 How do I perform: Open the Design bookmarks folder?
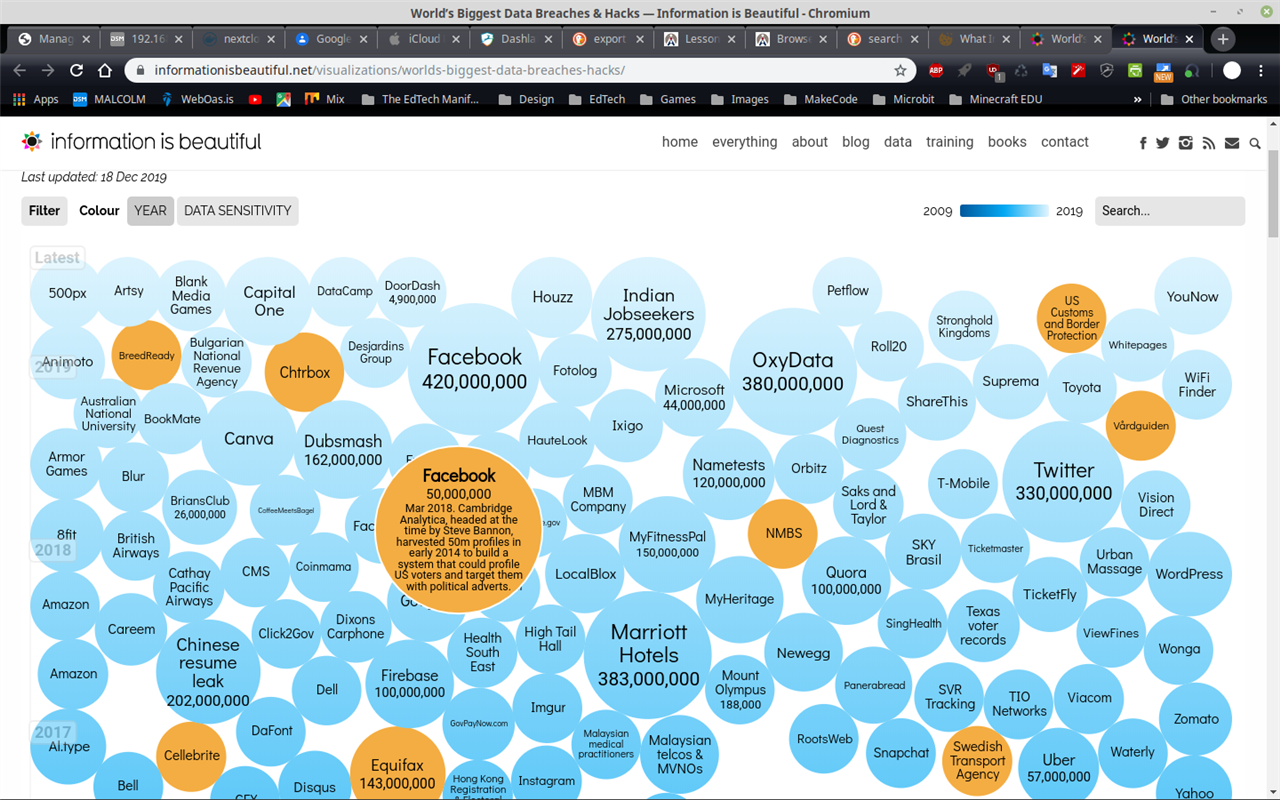[x=526, y=99]
